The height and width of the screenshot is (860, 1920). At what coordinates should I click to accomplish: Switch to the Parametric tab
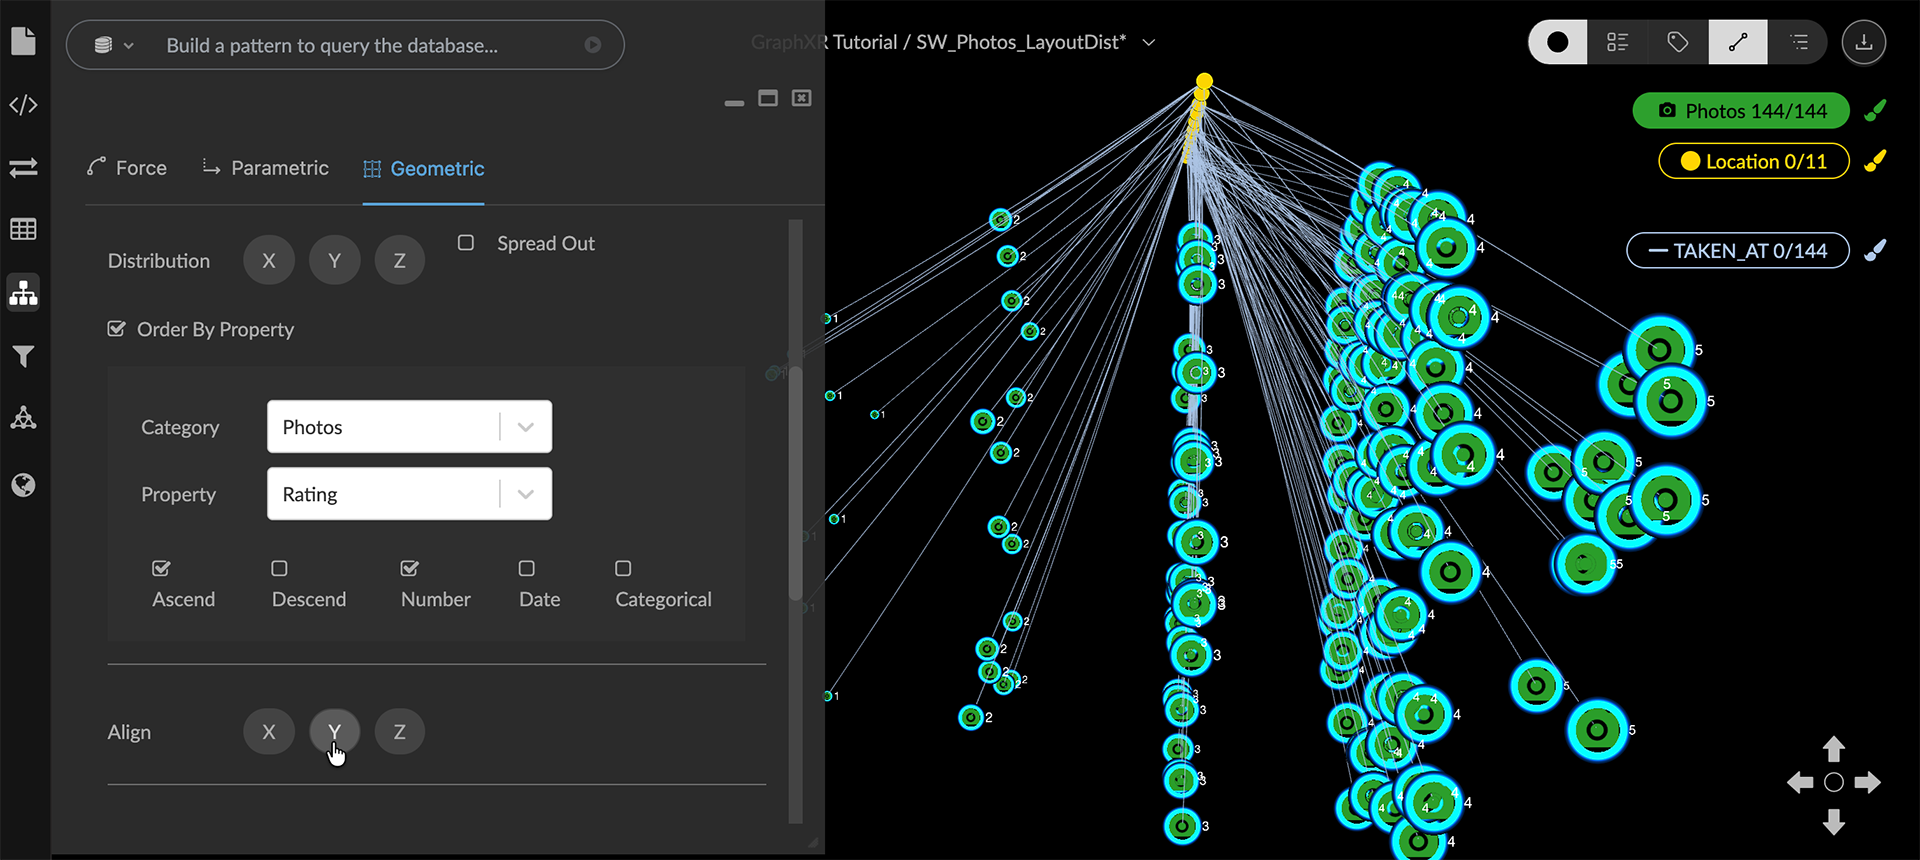click(266, 168)
